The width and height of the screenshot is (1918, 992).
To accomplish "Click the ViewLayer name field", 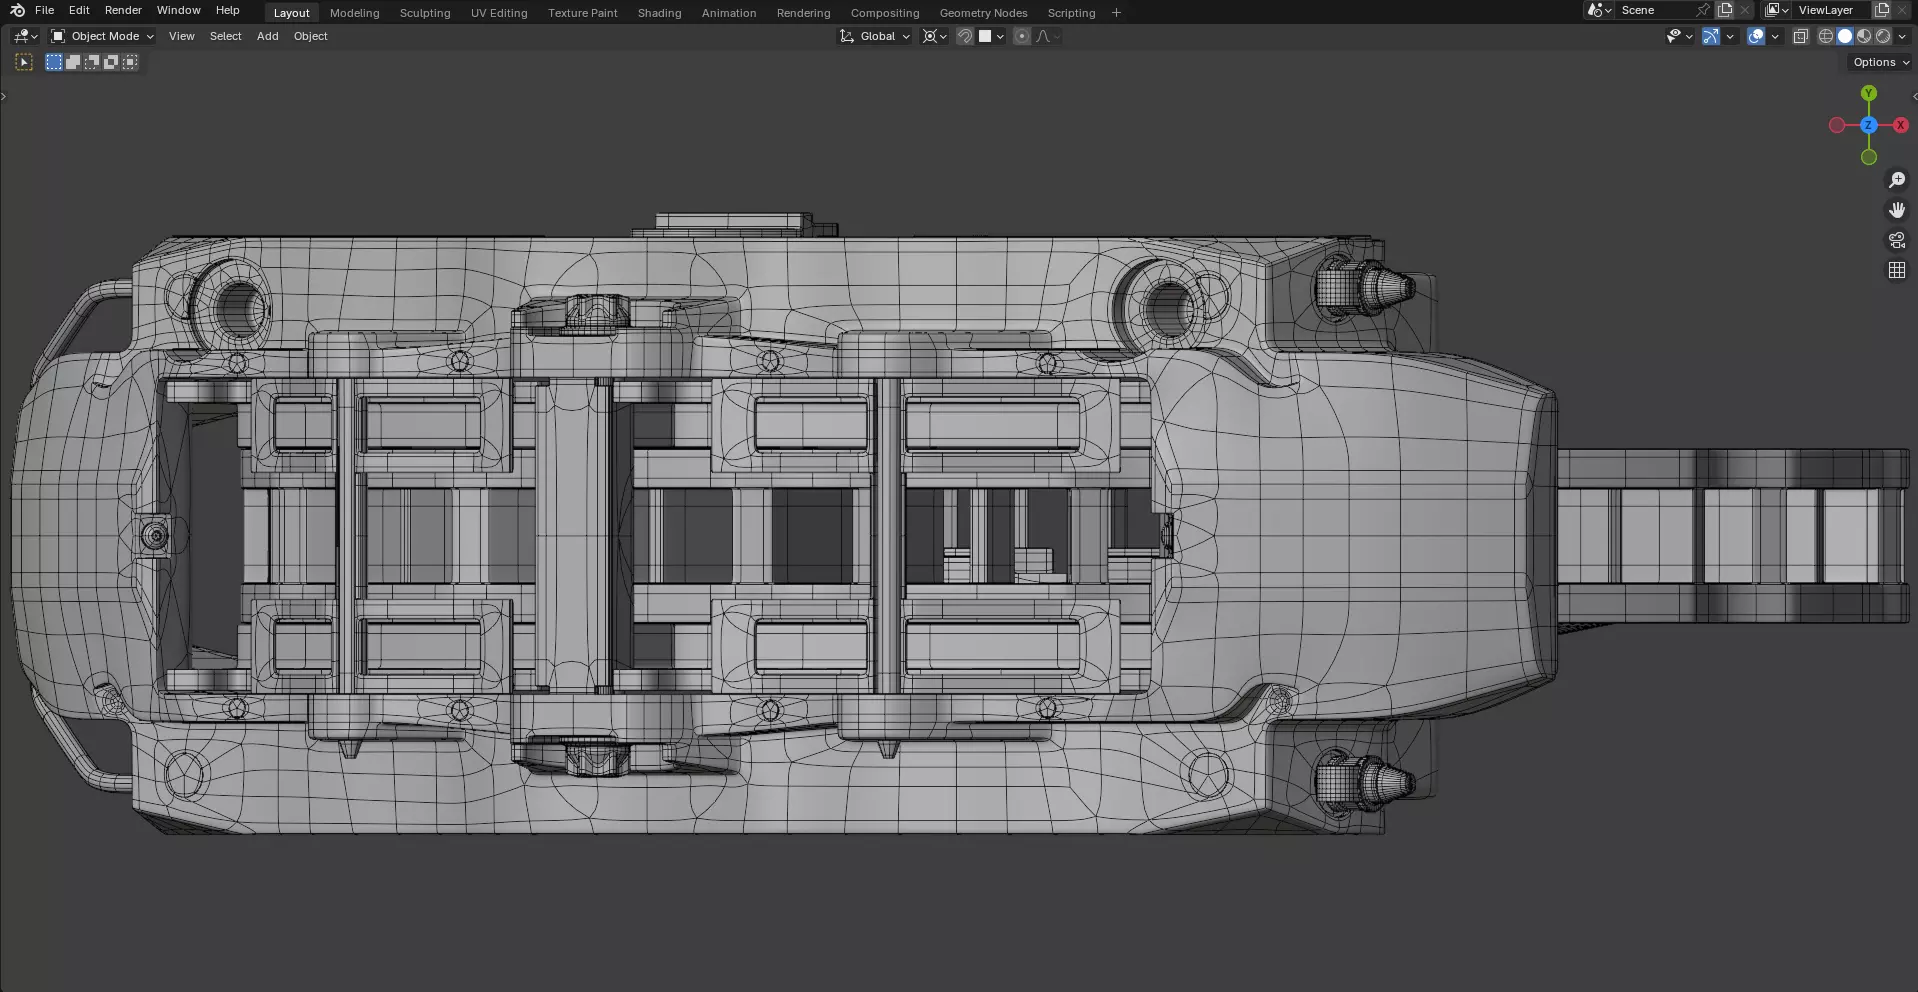I will [x=1832, y=10].
